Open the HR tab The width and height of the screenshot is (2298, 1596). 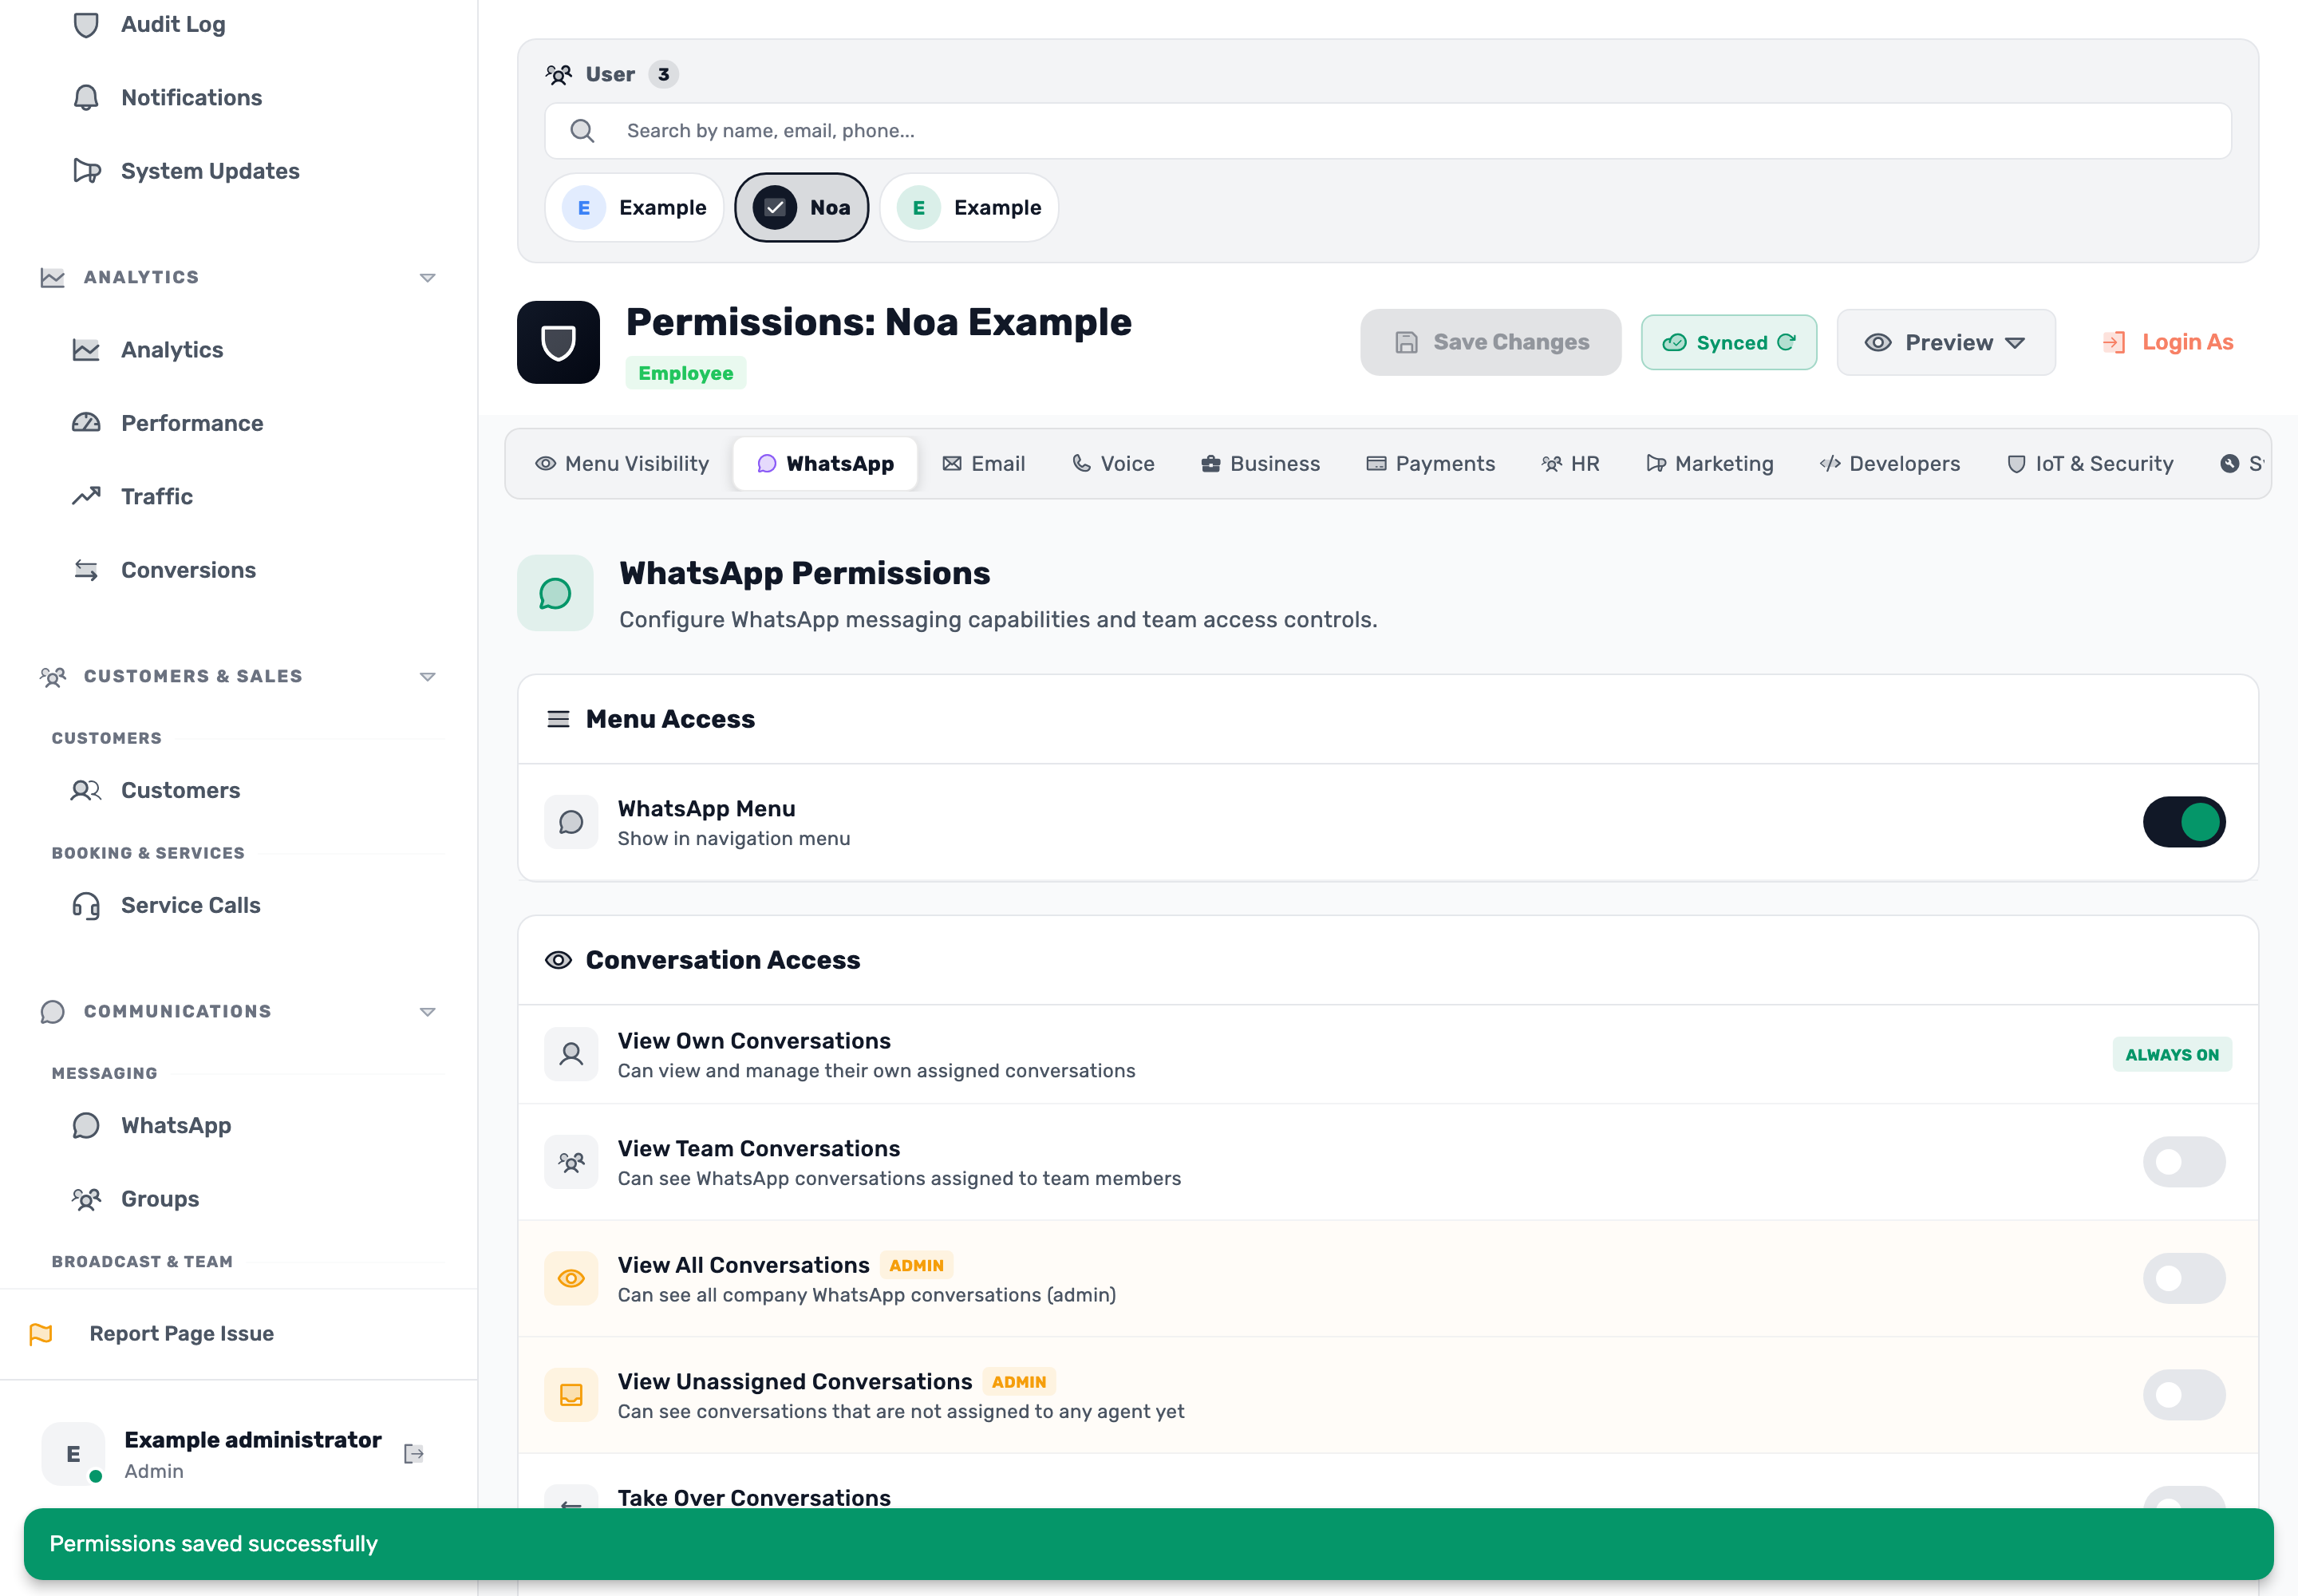pyautogui.click(x=1571, y=463)
